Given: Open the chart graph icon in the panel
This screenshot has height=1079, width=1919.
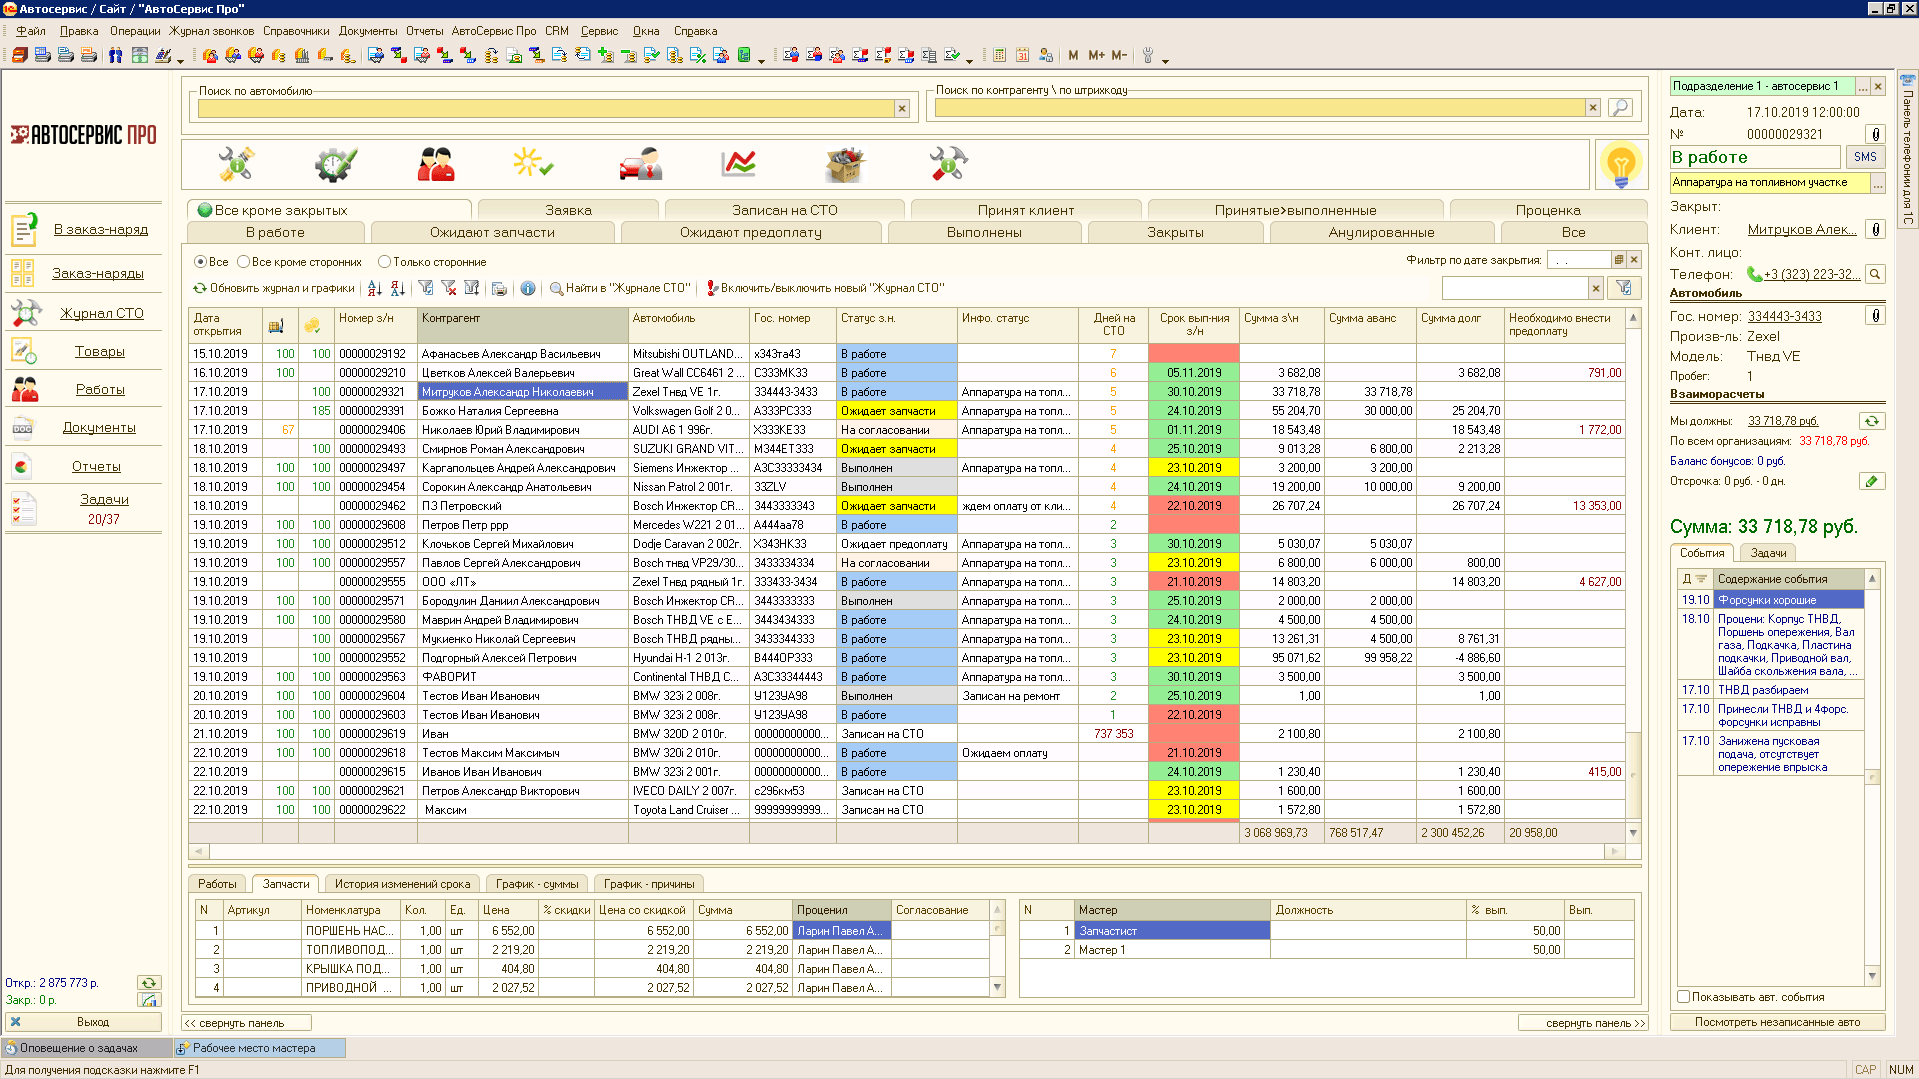Looking at the screenshot, I should click(x=739, y=164).
